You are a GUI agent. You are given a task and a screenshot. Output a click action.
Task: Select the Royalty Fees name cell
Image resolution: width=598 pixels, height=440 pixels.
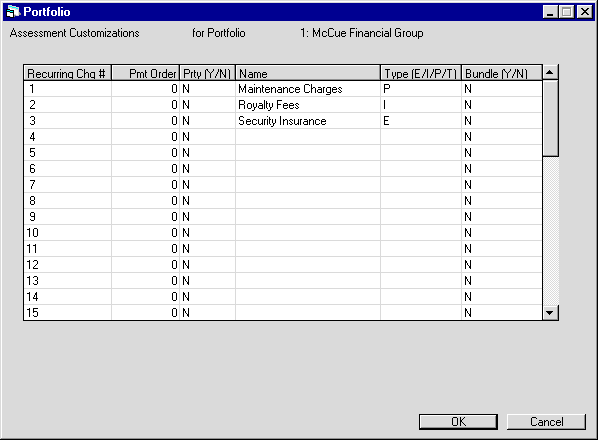tap(308, 105)
